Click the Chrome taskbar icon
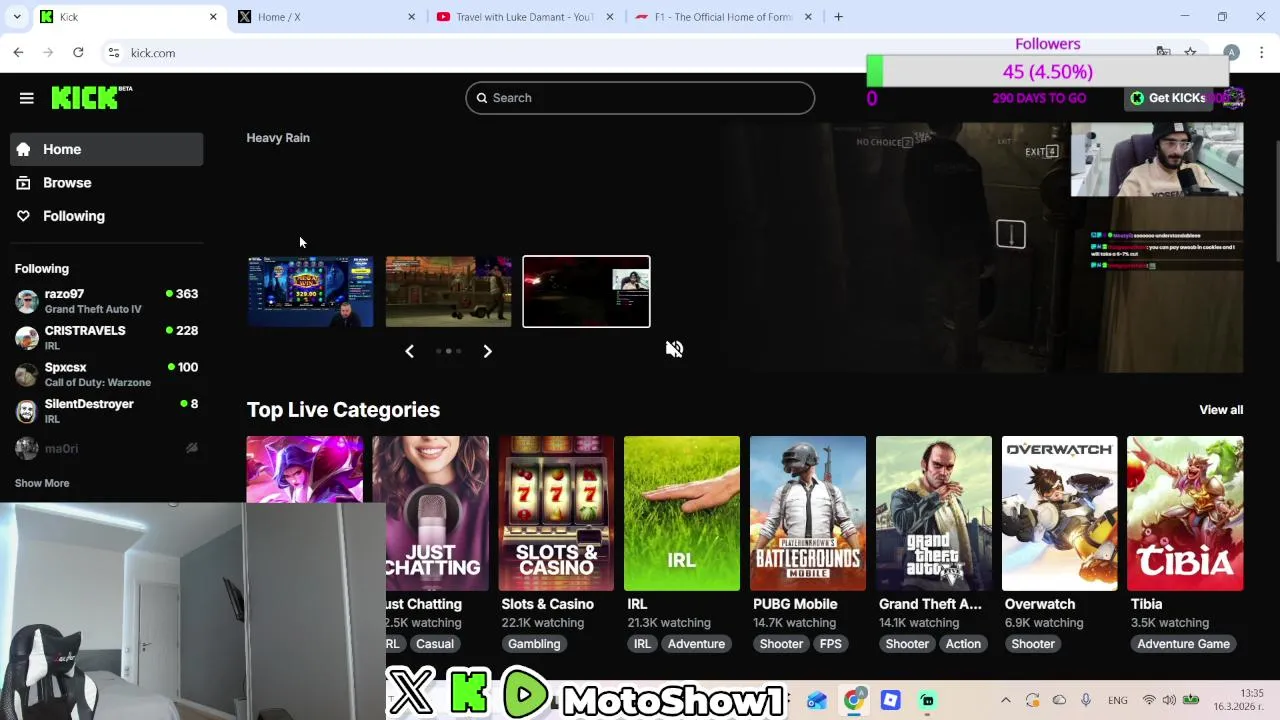1280x720 pixels. [853, 700]
